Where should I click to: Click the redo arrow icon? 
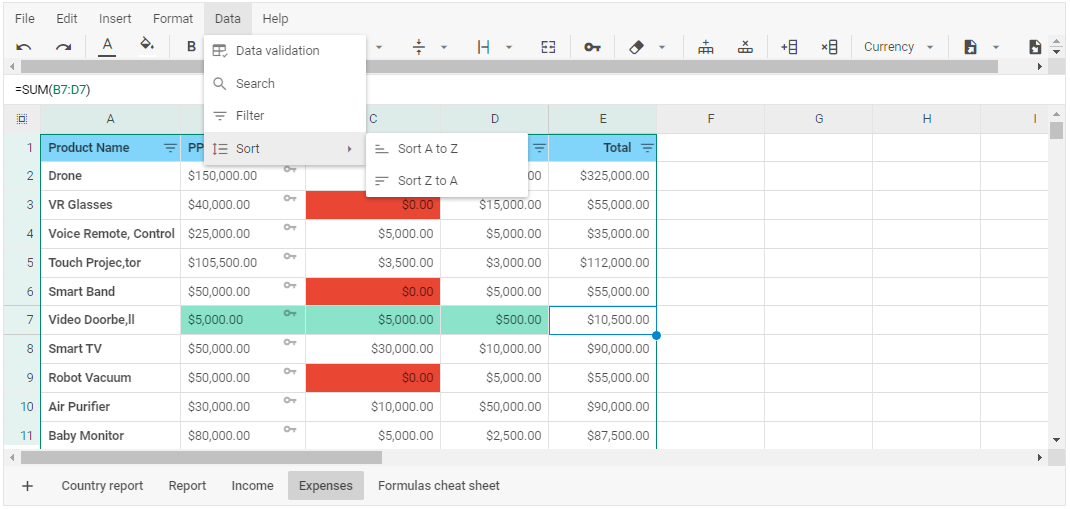pyautogui.click(x=63, y=47)
